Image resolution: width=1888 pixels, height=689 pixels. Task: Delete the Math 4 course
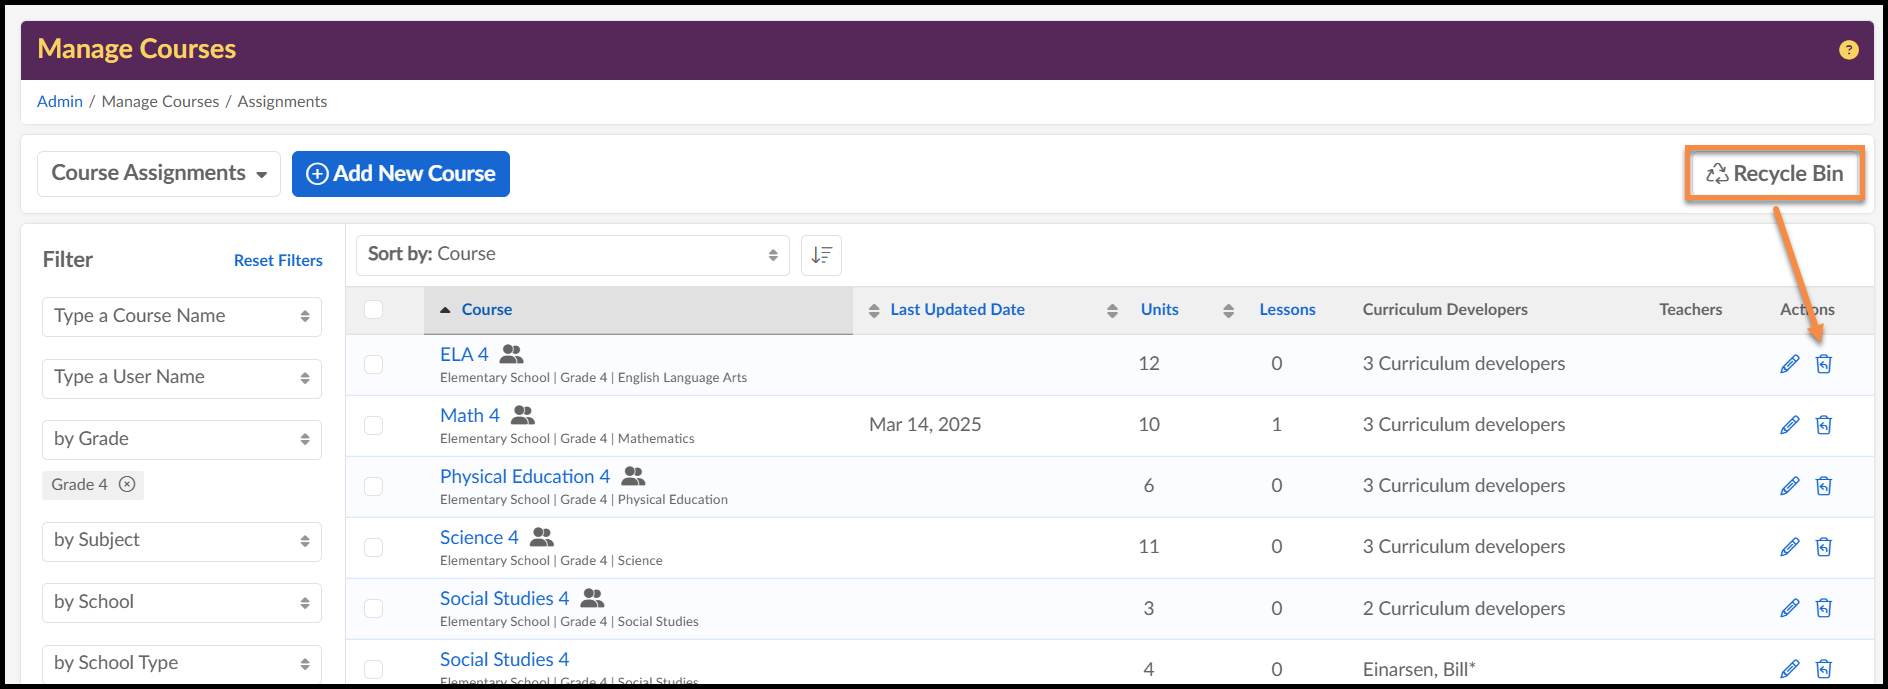click(x=1823, y=425)
